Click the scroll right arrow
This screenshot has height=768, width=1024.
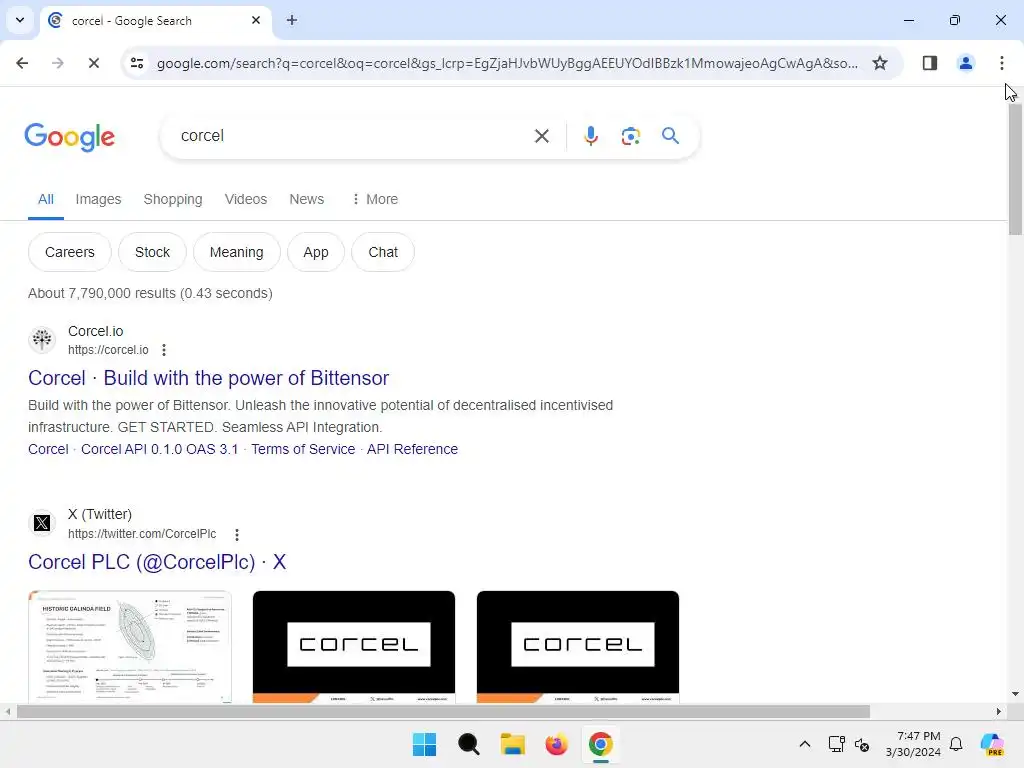click(998, 711)
